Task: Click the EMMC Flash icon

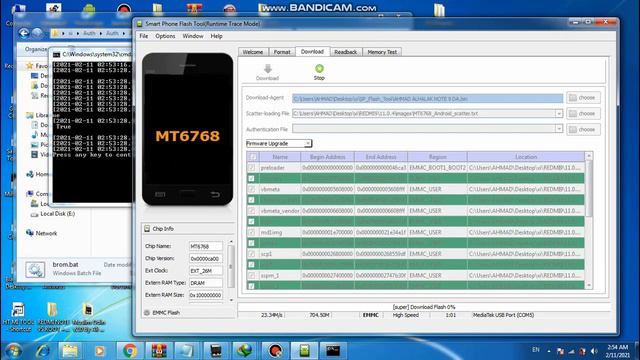Action: tap(147, 312)
